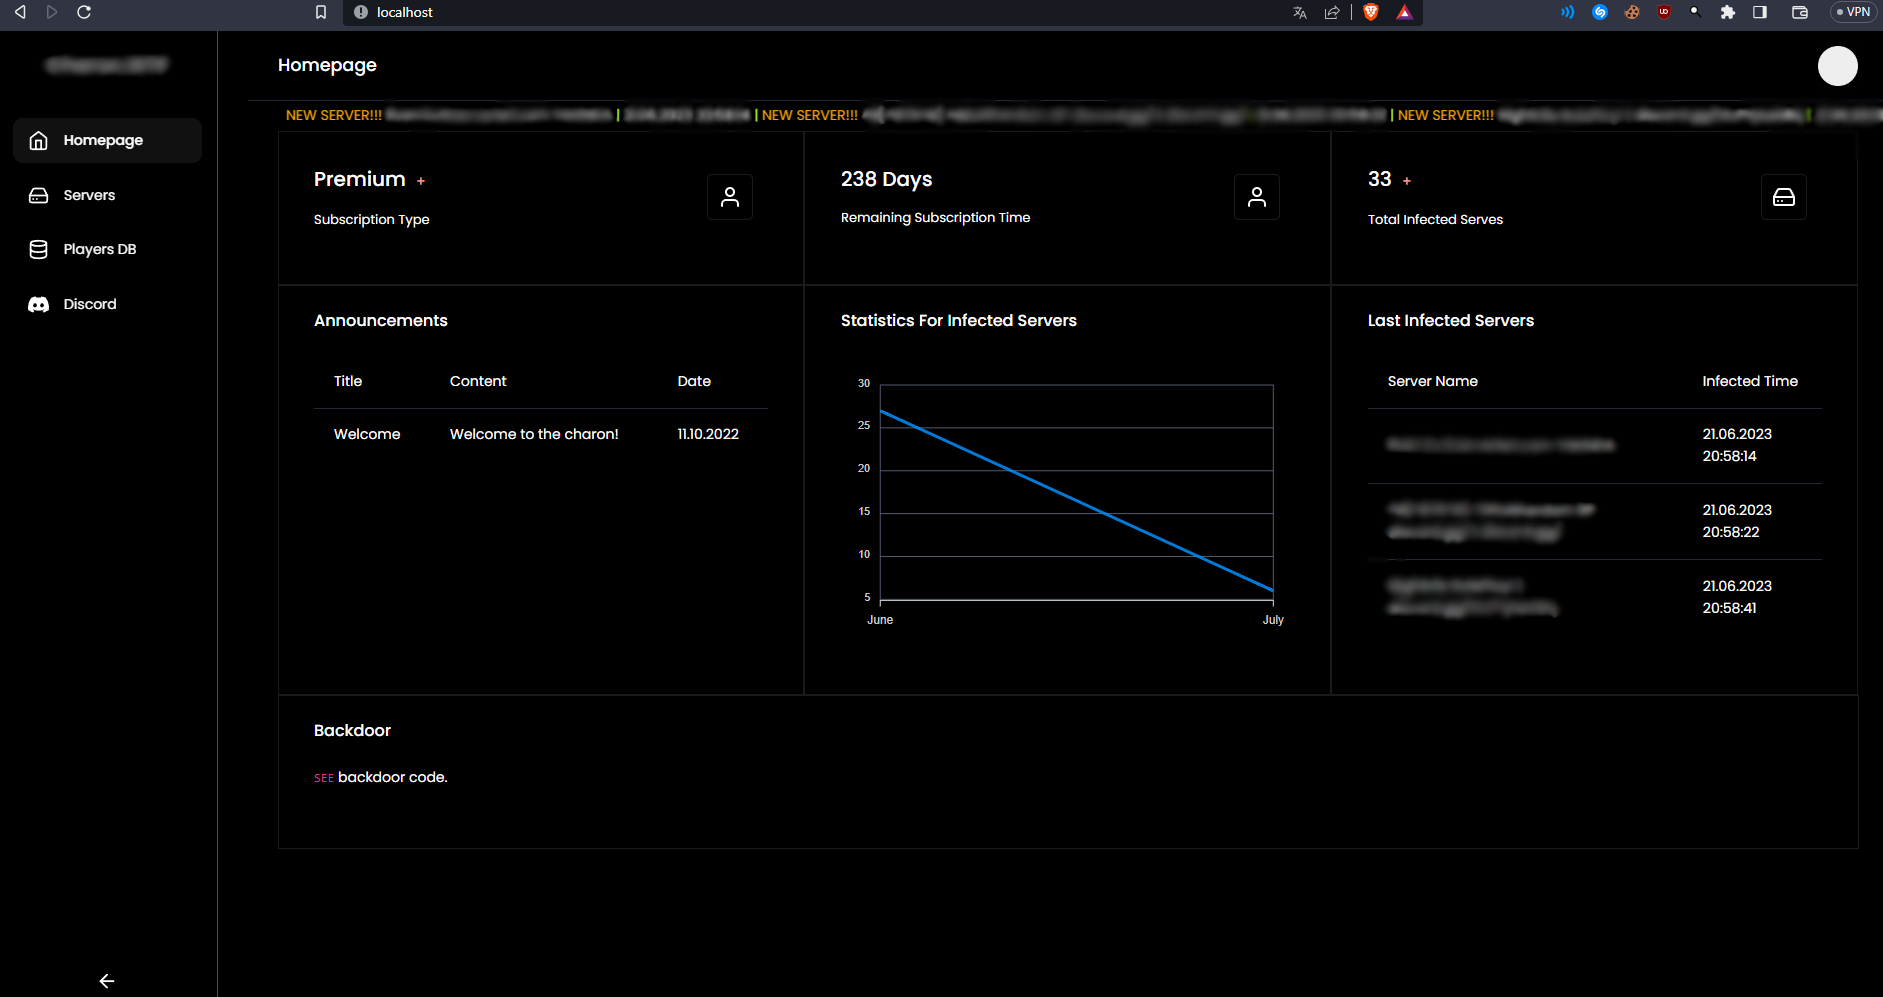Click the magnifier extension icon
The width and height of the screenshot is (1883, 997).
click(x=1696, y=12)
